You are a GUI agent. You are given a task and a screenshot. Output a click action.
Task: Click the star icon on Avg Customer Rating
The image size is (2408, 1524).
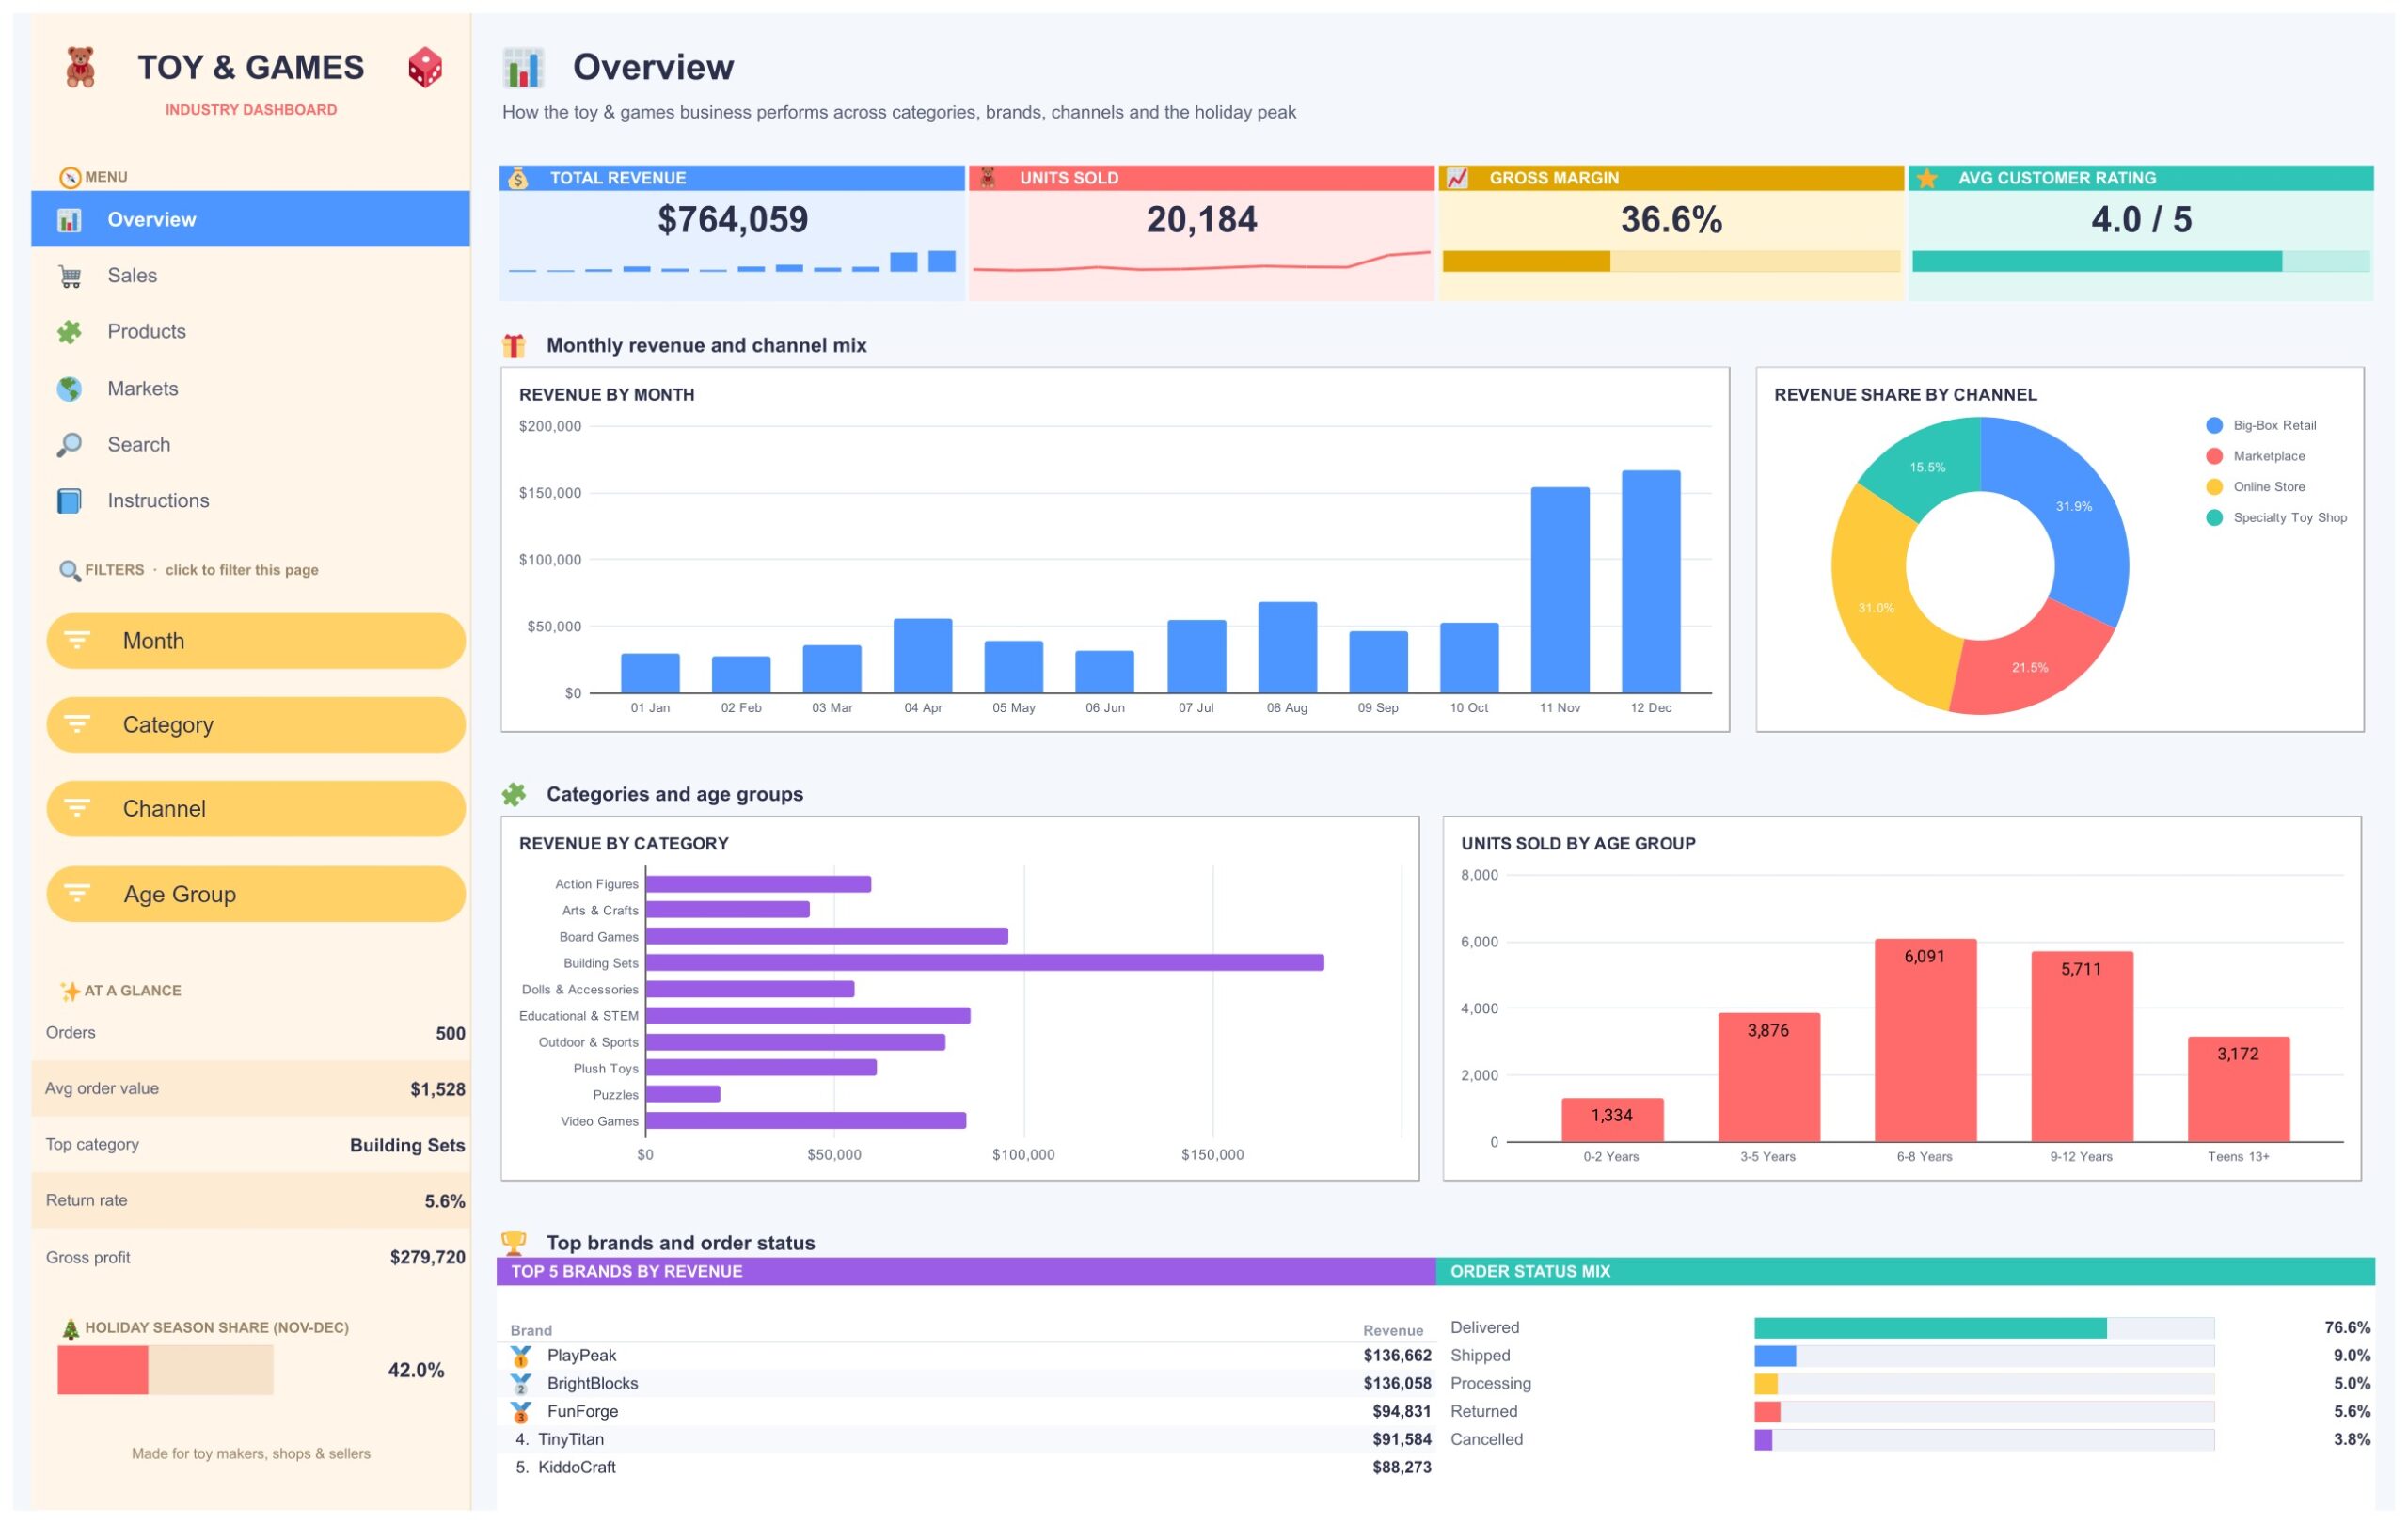tap(1927, 178)
